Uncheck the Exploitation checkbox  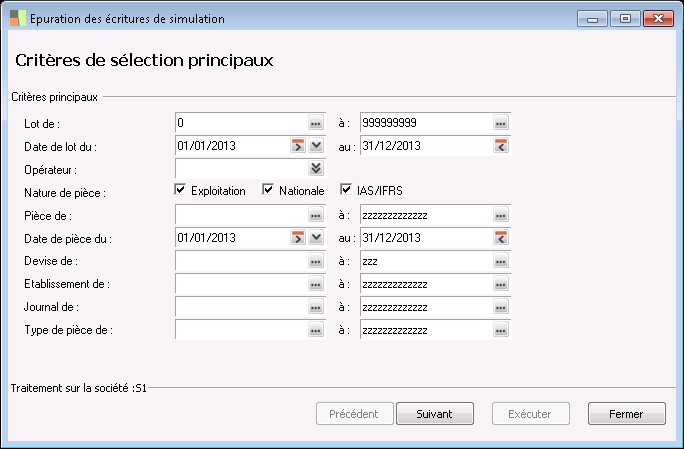point(181,190)
